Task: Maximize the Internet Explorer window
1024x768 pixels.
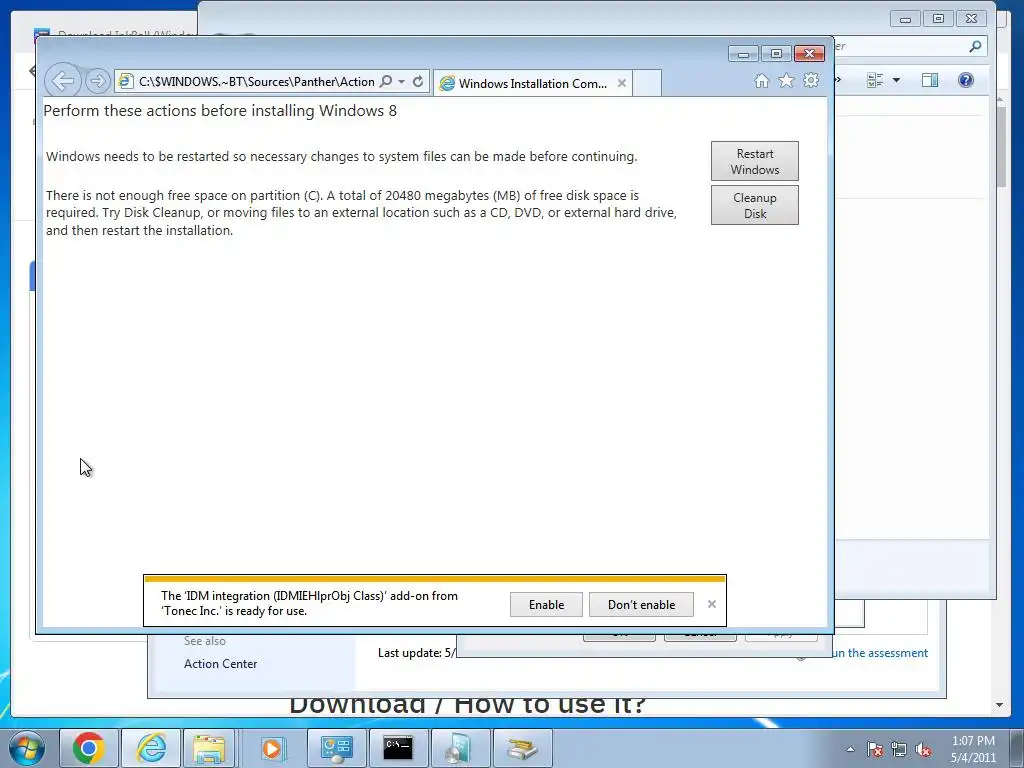Action: [776, 54]
